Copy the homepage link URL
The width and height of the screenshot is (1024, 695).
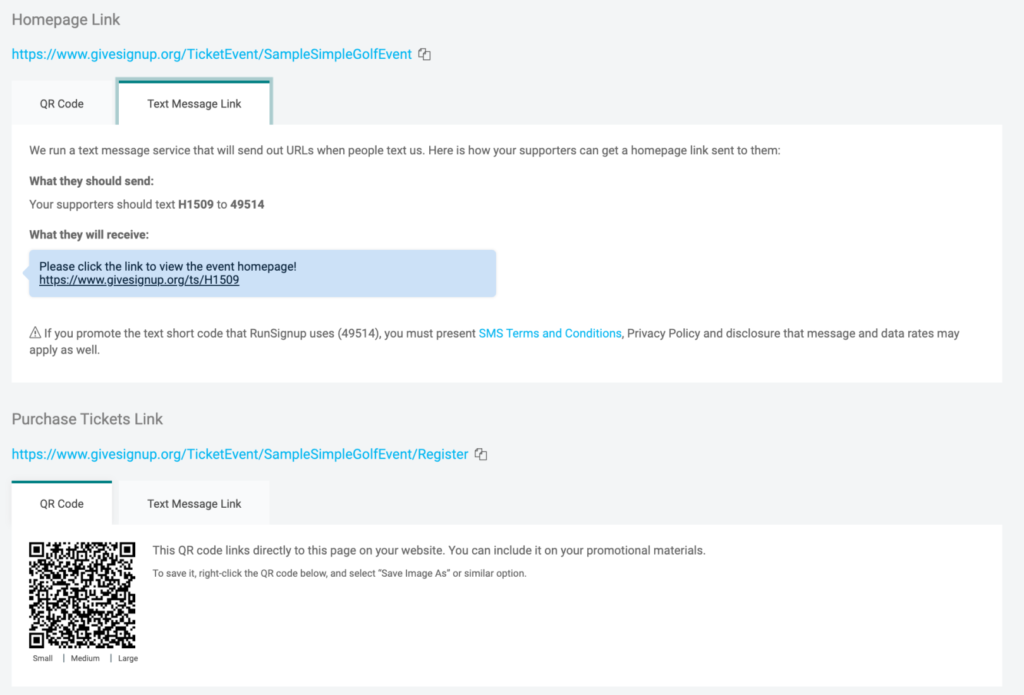425,55
